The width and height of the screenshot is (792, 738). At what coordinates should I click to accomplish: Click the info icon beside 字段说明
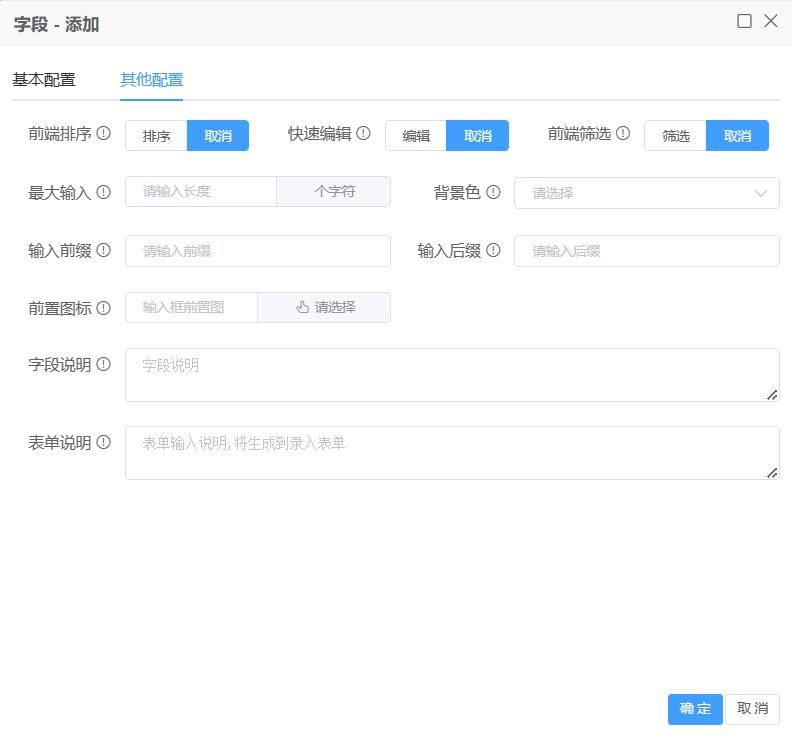103,365
